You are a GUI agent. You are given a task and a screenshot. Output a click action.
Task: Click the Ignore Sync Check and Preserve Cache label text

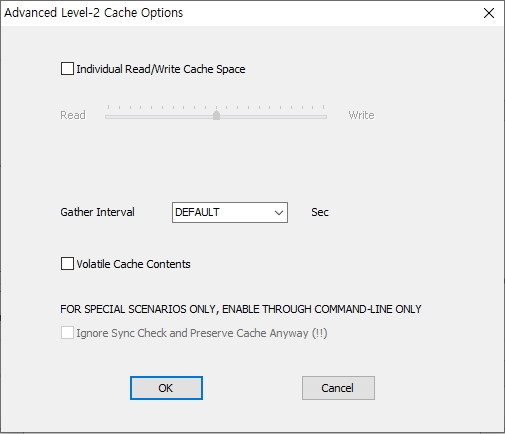point(202,333)
